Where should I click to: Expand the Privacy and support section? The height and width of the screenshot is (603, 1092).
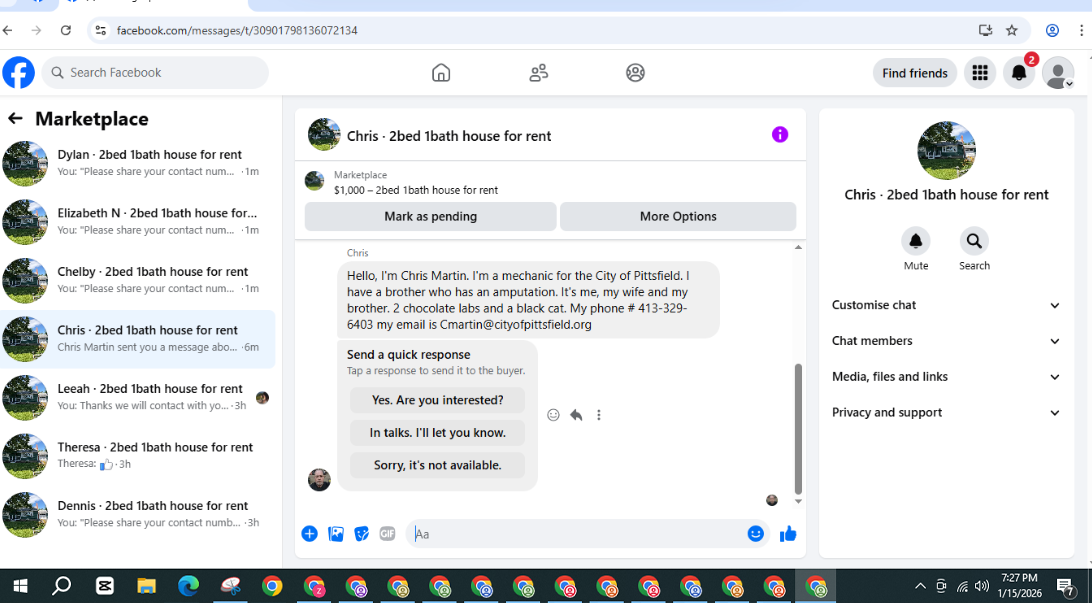coord(946,412)
